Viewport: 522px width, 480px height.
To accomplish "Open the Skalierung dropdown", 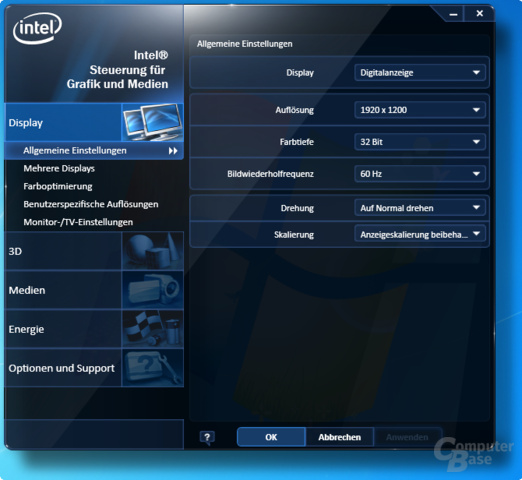I will pos(420,234).
